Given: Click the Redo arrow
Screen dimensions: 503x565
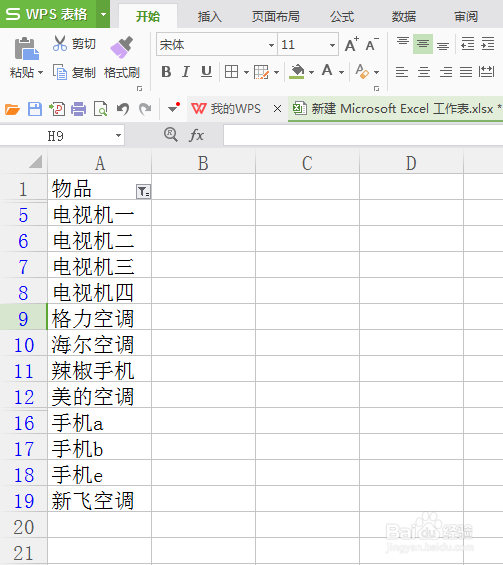Looking at the screenshot, I should (145, 109).
